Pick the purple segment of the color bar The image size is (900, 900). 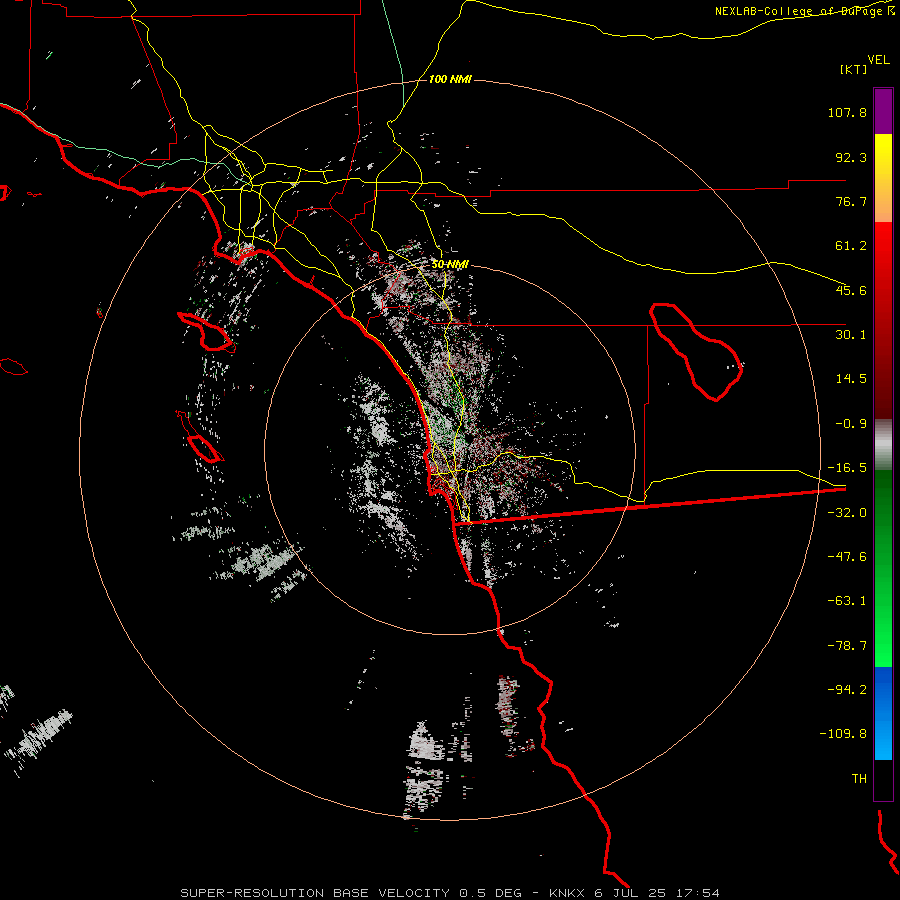(883, 112)
